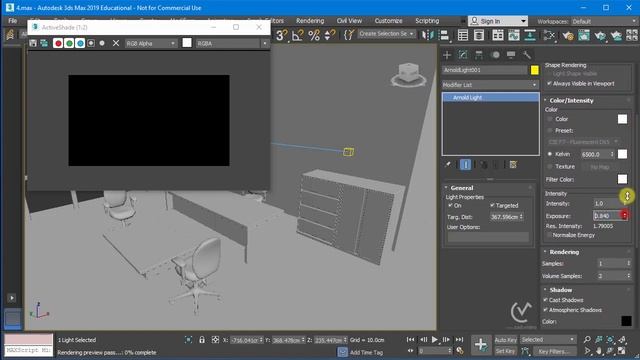Toggle the Angle Snap tool
This screenshot has height=360, width=640.
(x=298, y=35)
